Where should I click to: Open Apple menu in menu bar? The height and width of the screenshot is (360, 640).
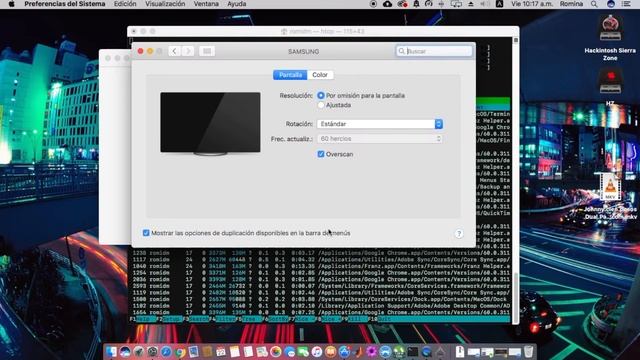click(x=11, y=4)
